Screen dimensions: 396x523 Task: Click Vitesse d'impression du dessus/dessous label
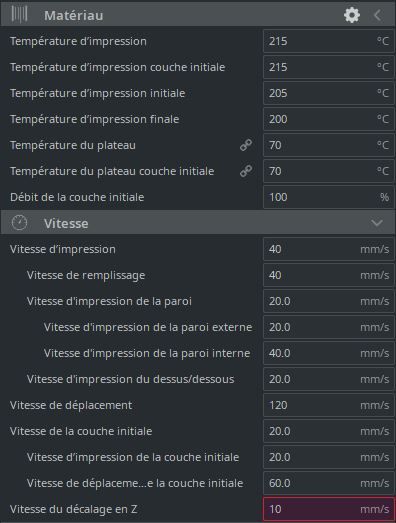(x=130, y=379)
